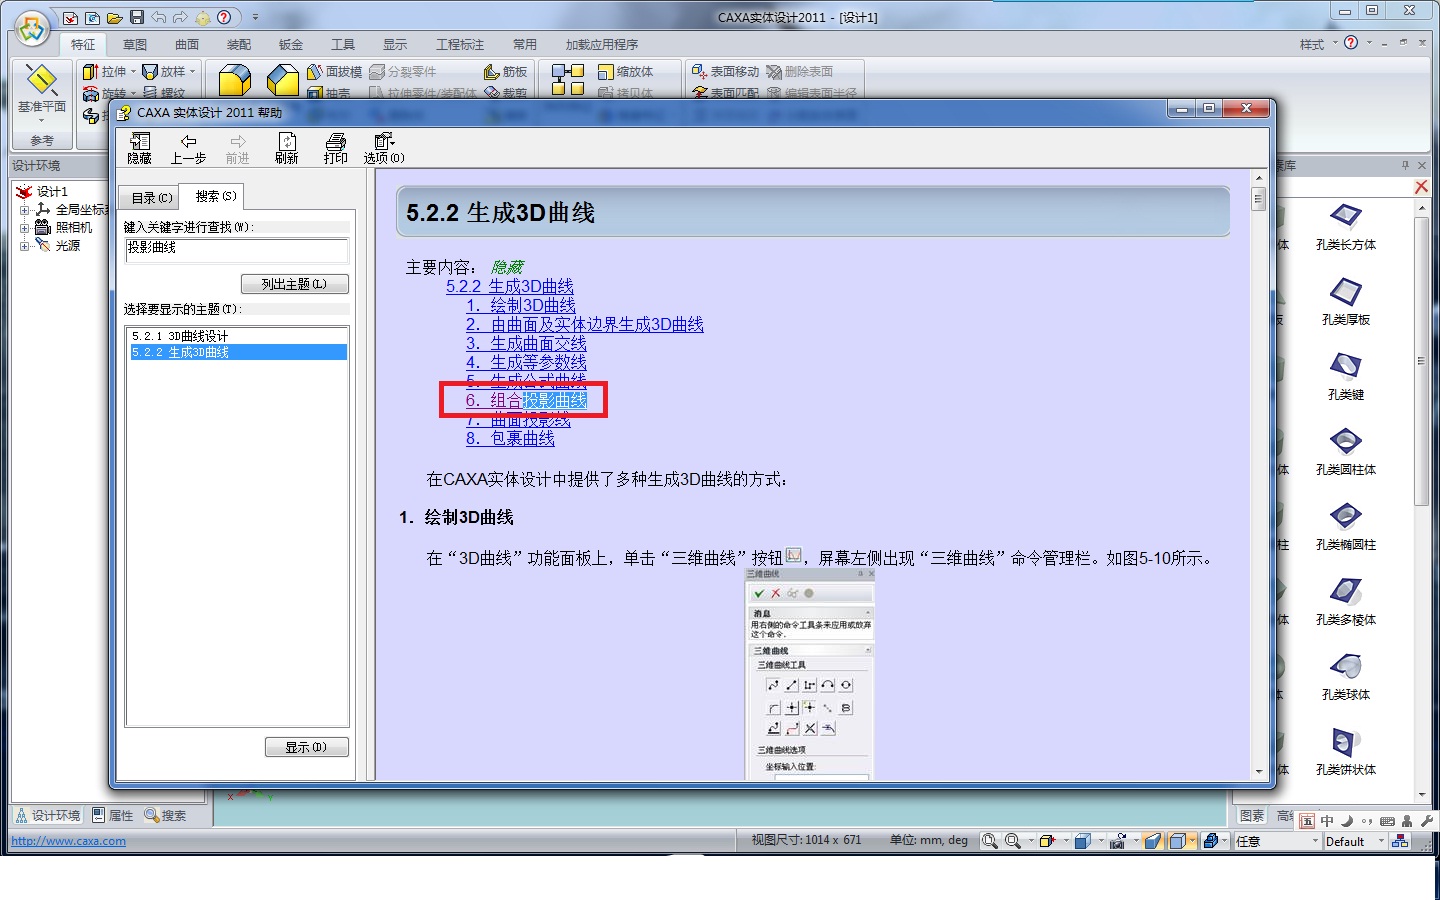Toggle auto-hide pin of catalog panel

[1405, 165]
